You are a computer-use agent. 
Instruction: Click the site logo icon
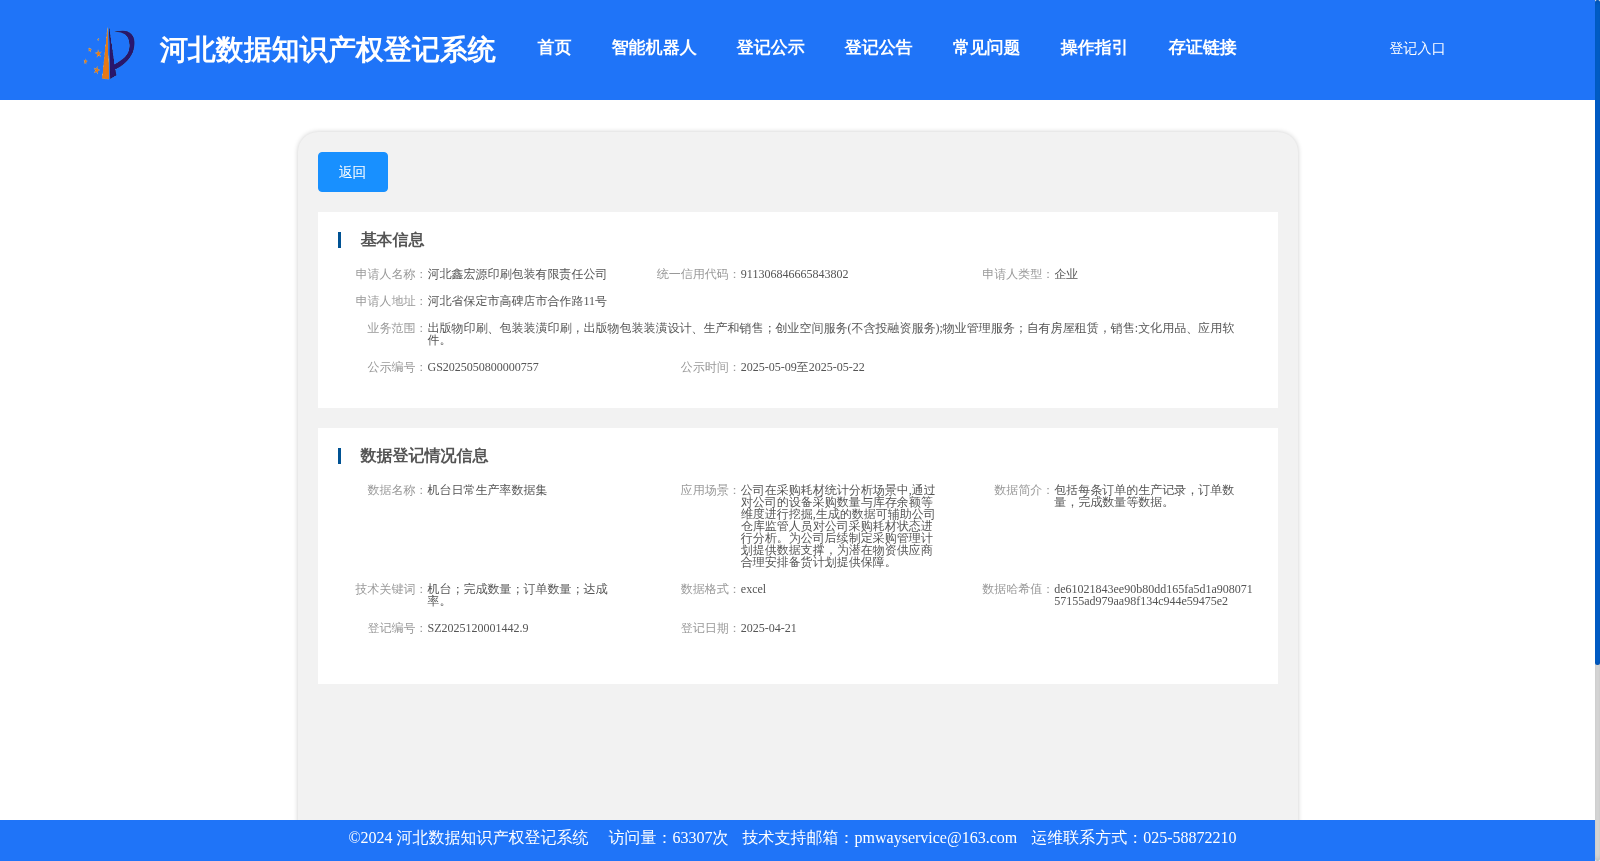pyautogui.click(x=109, y=53)
